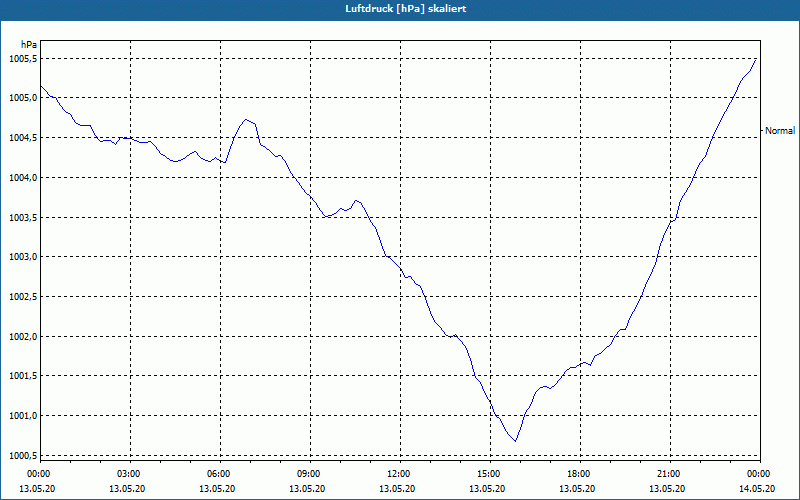Select the 'Normal' label beside the chart
800x500 pixels.
(780, 131)
